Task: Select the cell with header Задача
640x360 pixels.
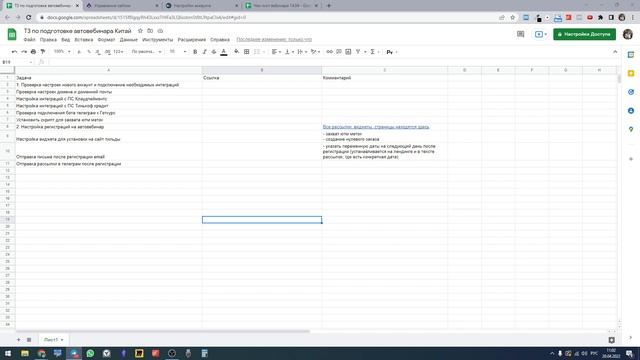Action: [x=109, y=78]
